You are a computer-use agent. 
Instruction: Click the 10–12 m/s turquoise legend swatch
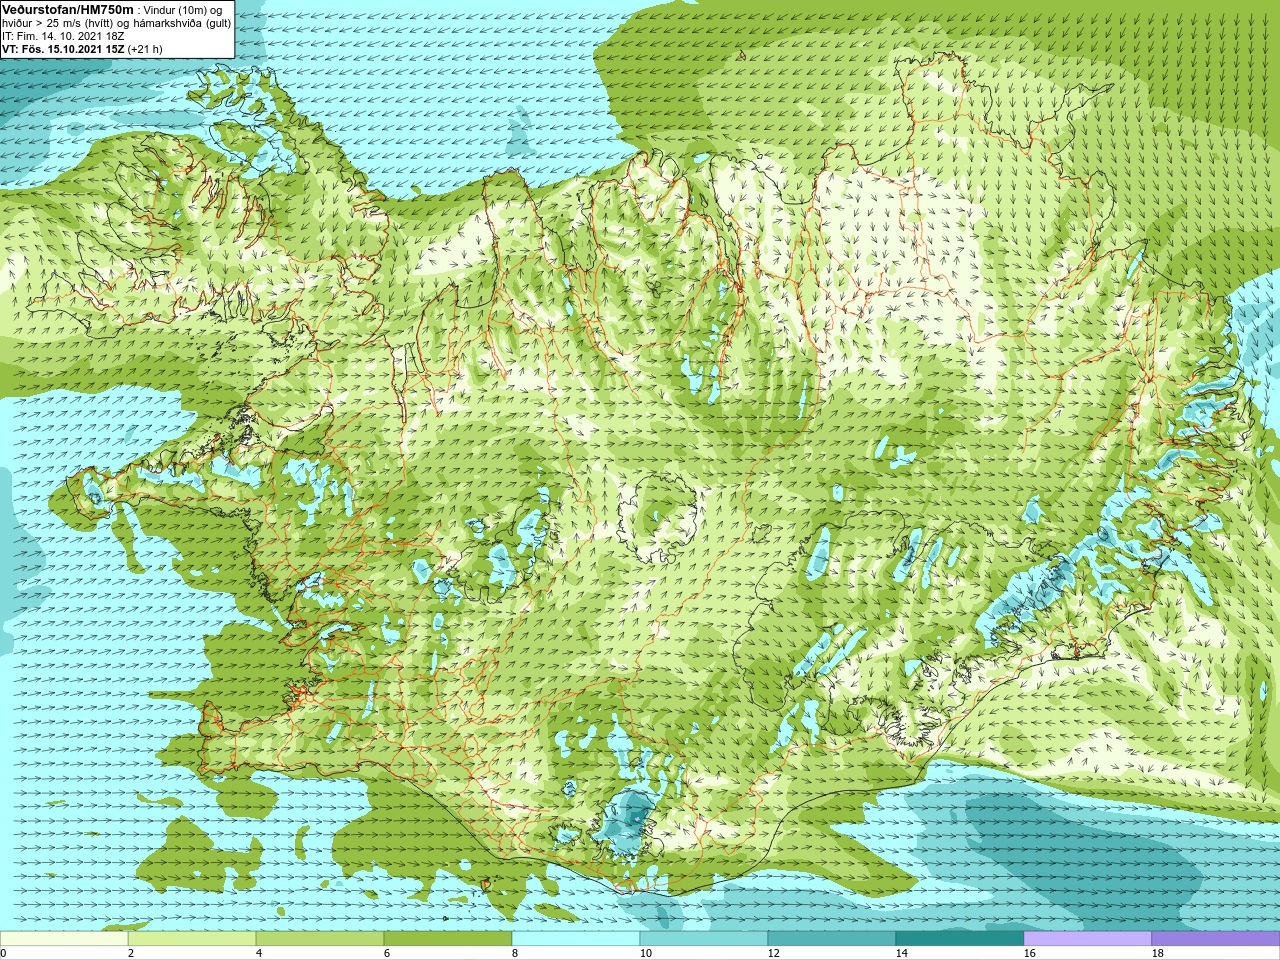tap(704, 939)
